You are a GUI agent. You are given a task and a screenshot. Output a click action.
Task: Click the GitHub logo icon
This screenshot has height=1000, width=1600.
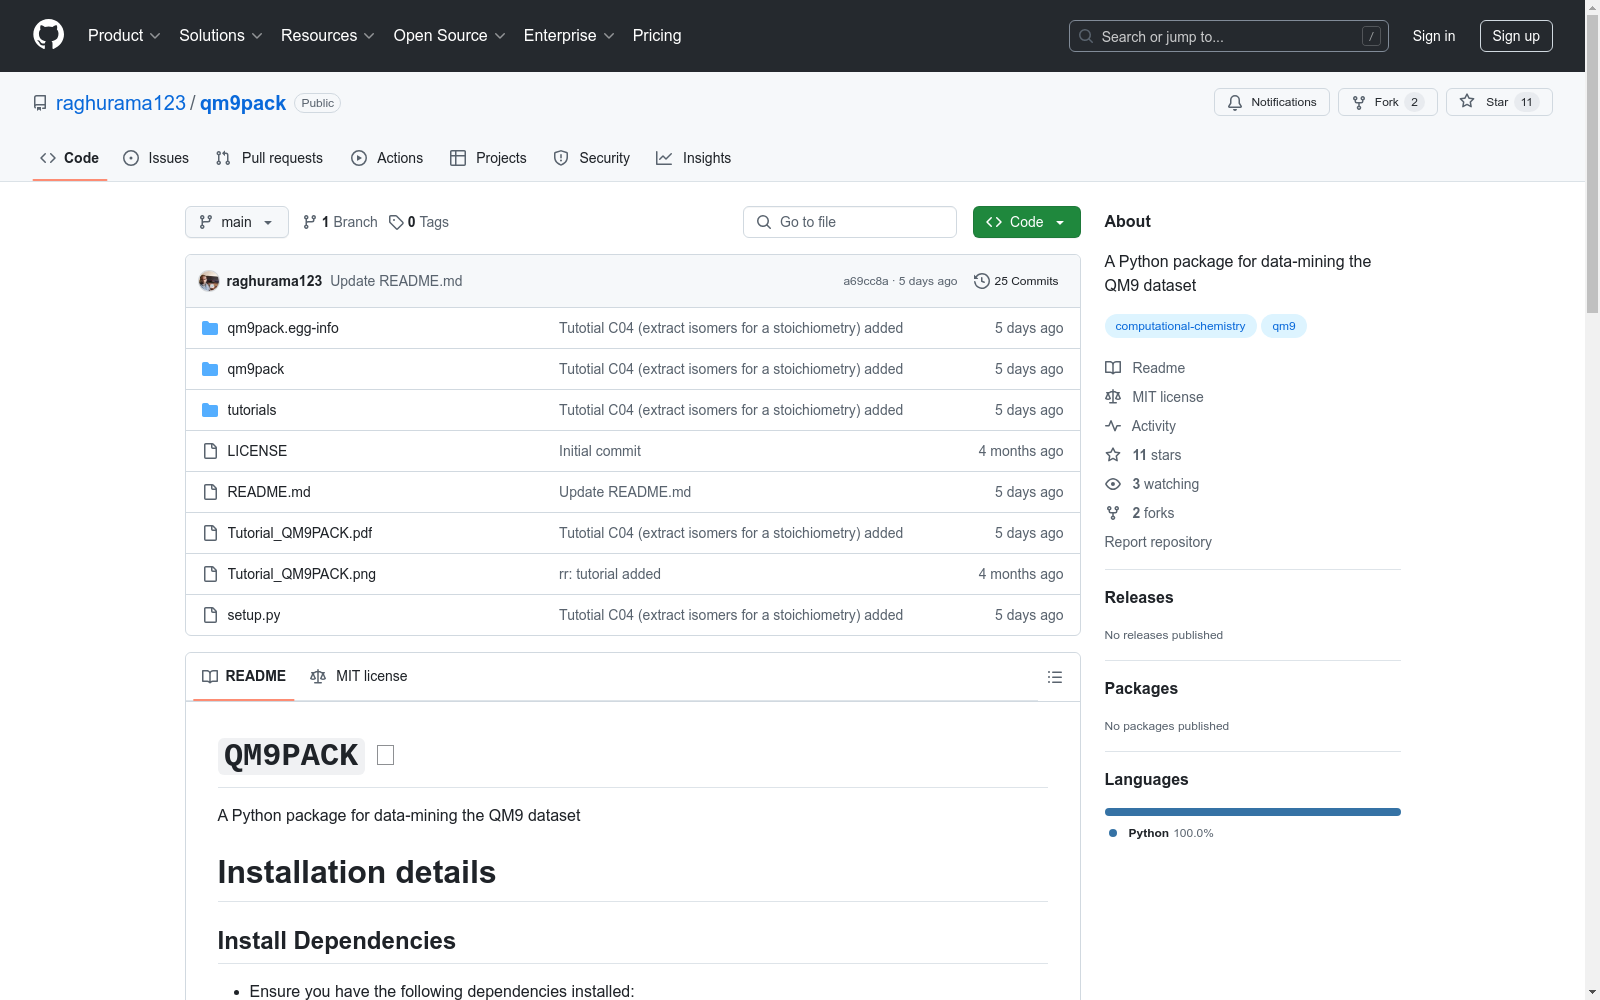tap(48, 35)
